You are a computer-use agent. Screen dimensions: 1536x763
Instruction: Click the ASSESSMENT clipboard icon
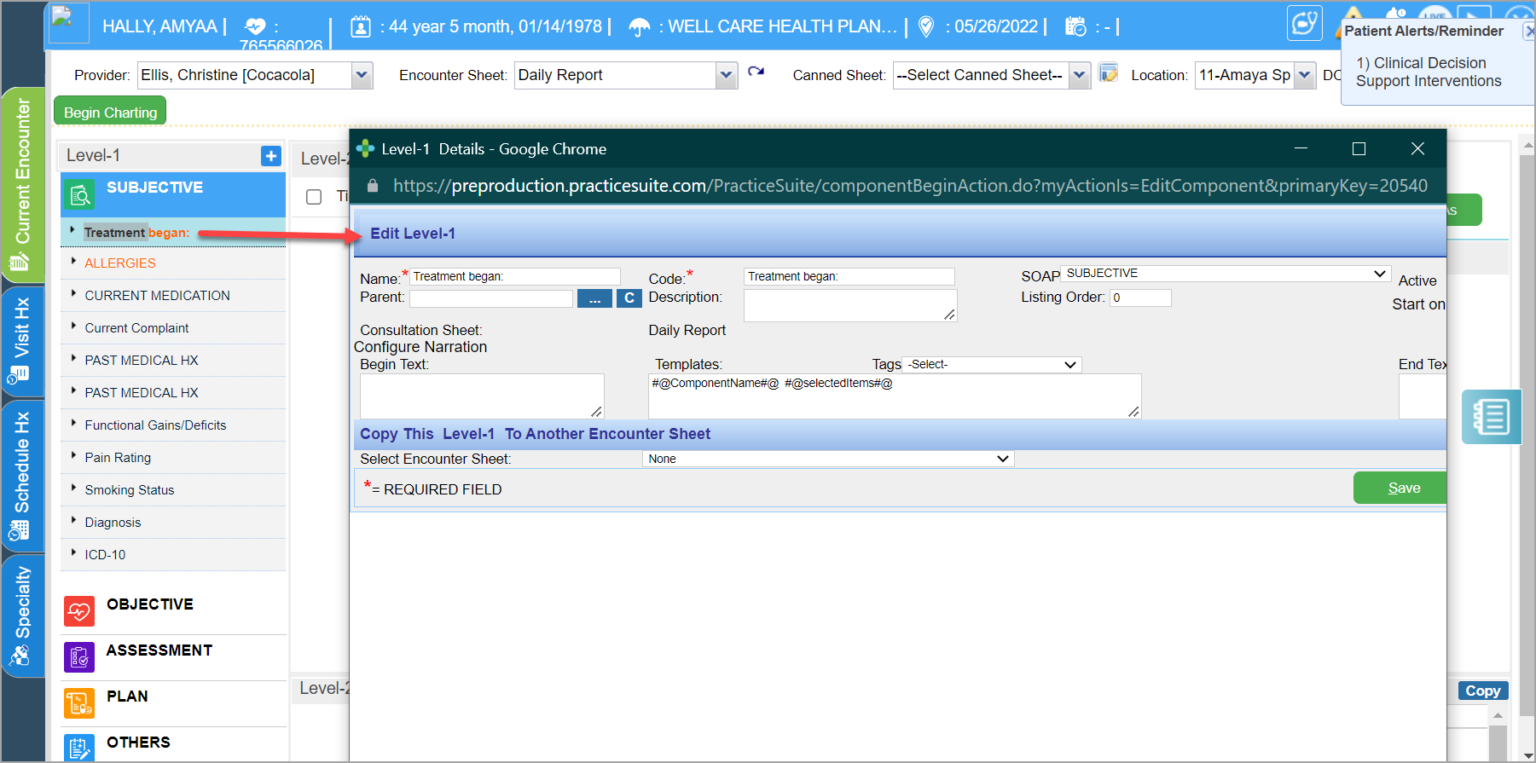(79, 657)
